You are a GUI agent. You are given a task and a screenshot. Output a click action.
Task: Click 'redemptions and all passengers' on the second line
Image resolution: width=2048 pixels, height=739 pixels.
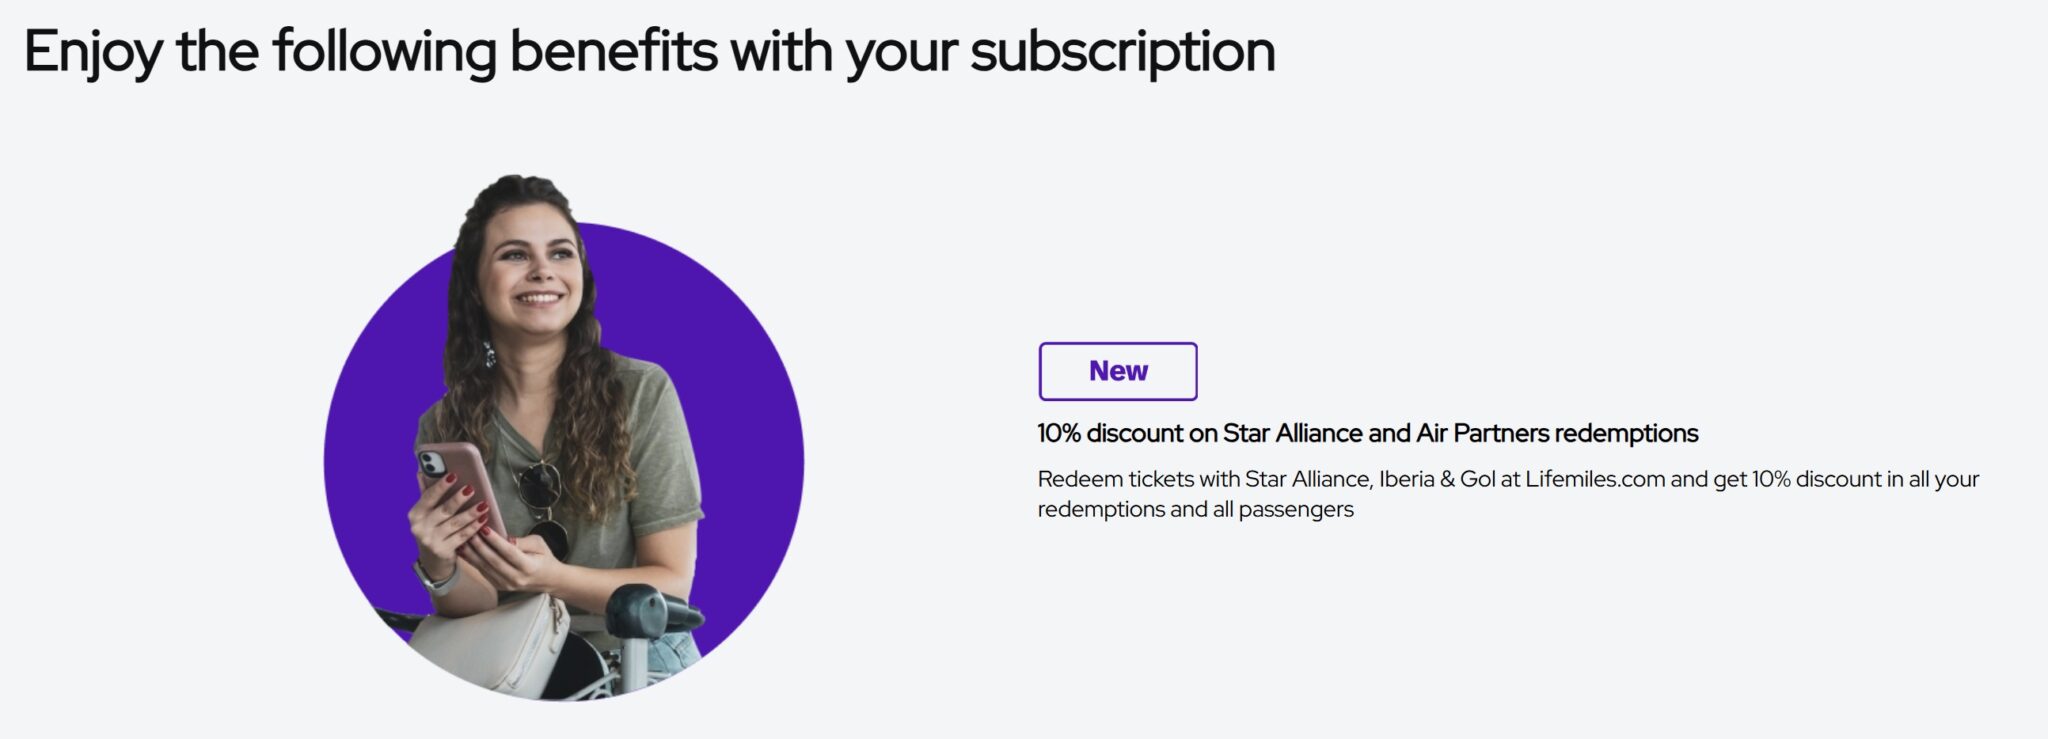(x=1195, y=509)
